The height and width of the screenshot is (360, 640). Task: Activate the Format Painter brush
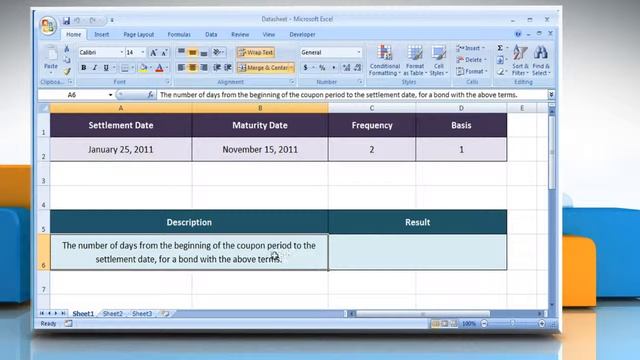(x=67, y=71)
